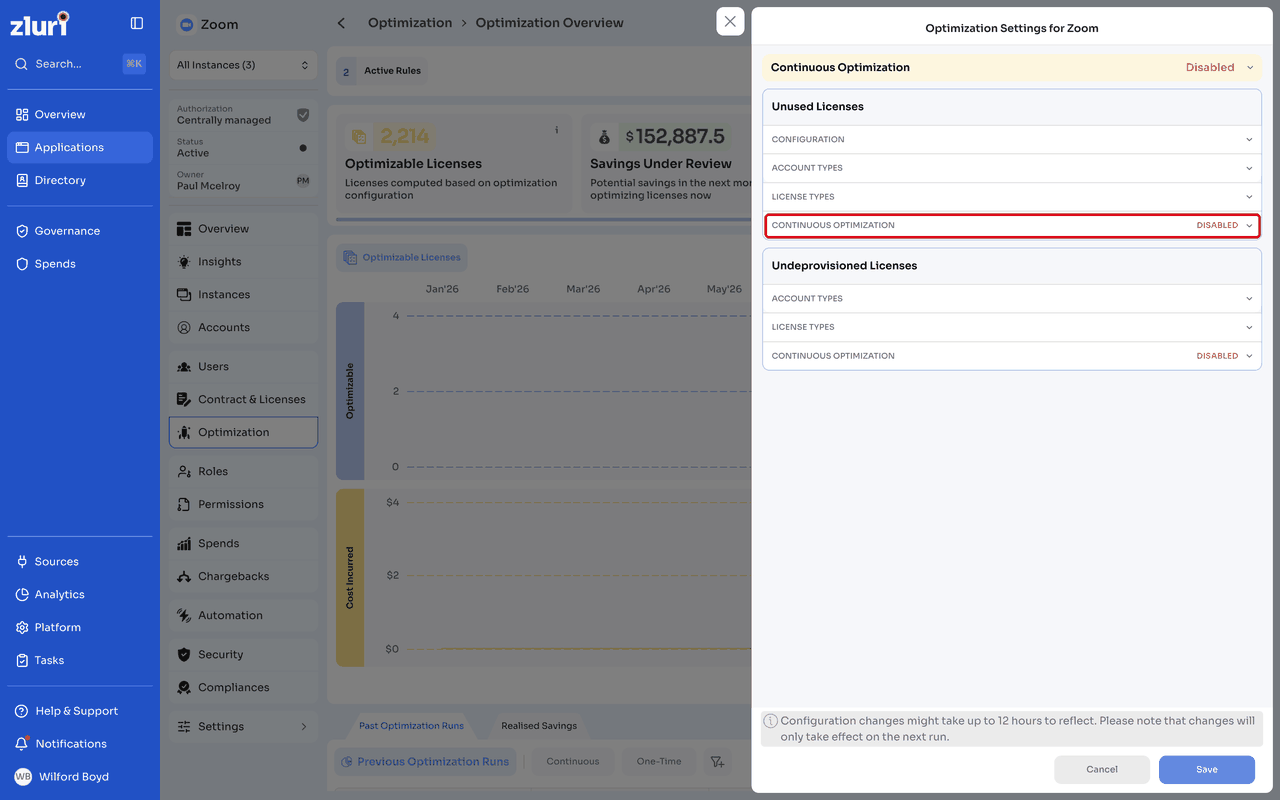Expand License Types under Unused Licenses
The height and width of the screenshot is (800, 1280).
(1012, 197)
